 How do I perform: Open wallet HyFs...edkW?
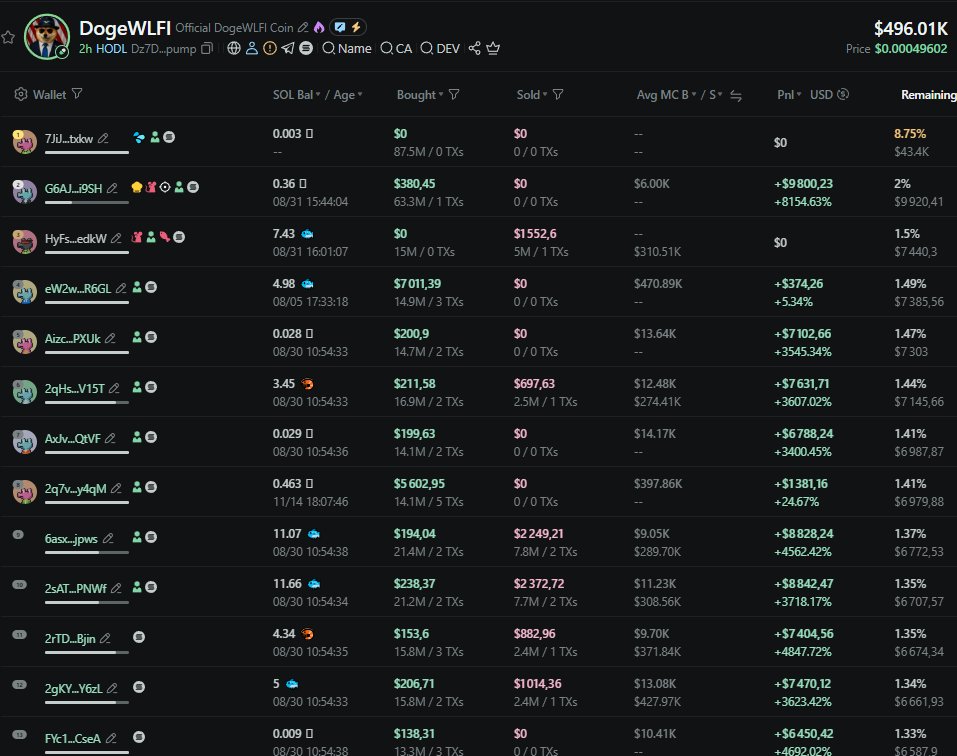pyautogui.click(x=76, y=239)
